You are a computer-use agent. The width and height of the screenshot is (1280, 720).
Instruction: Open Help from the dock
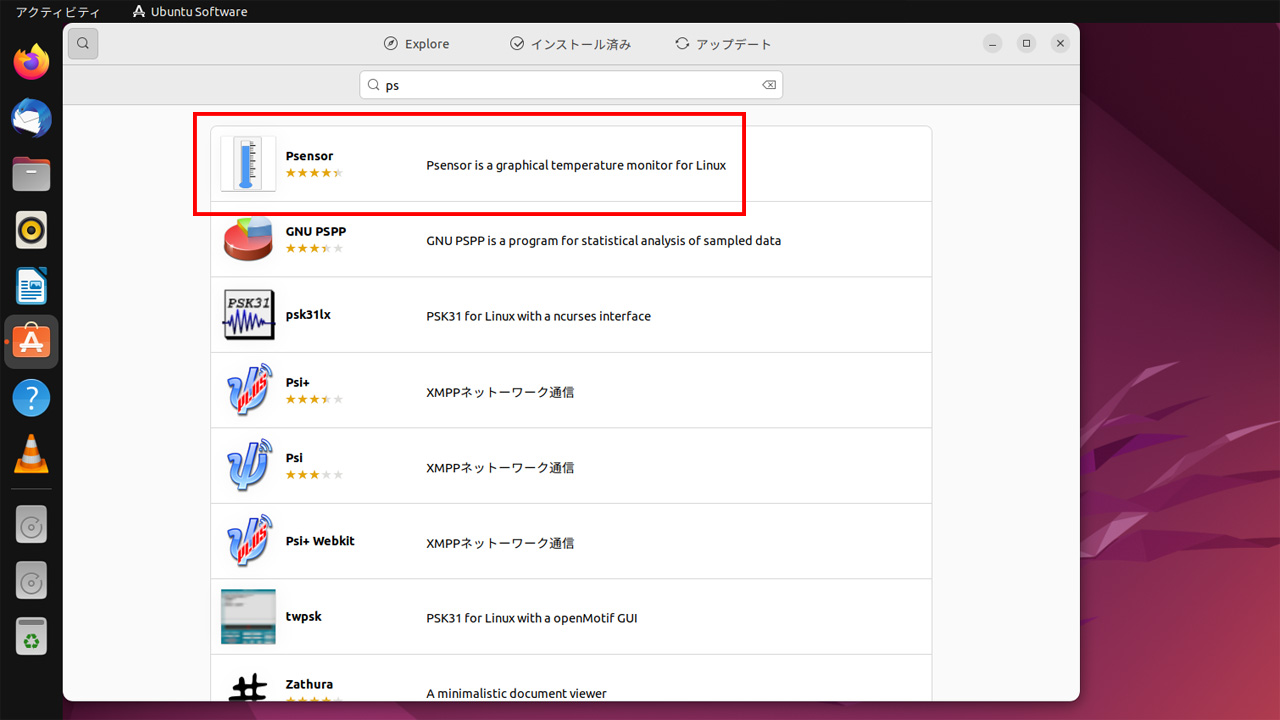click(x=32, y=398)
